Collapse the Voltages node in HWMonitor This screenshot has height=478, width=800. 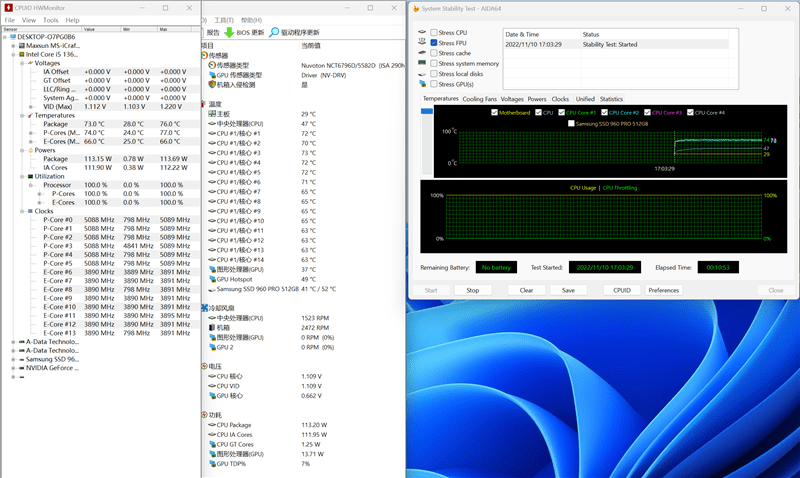point(22,63)
